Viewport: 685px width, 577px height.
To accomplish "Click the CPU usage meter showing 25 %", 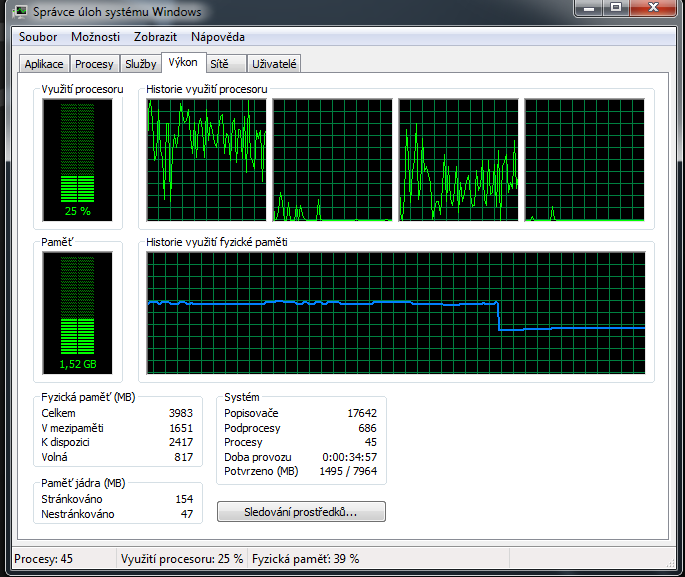I will tap(77, 160).
